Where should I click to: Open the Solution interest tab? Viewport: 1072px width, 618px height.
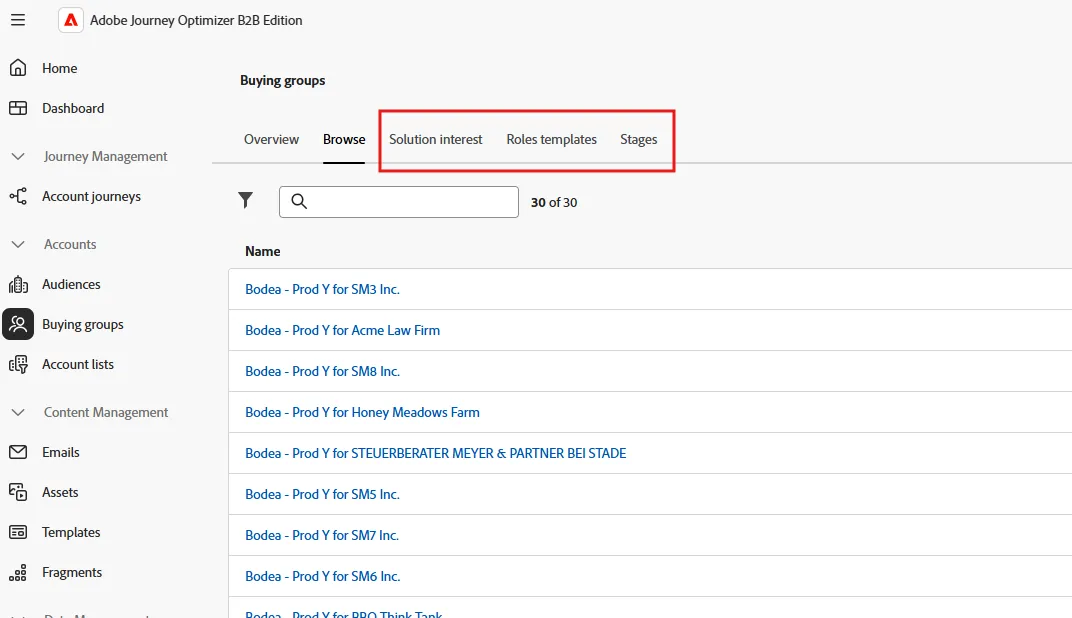tap(436, 139)
